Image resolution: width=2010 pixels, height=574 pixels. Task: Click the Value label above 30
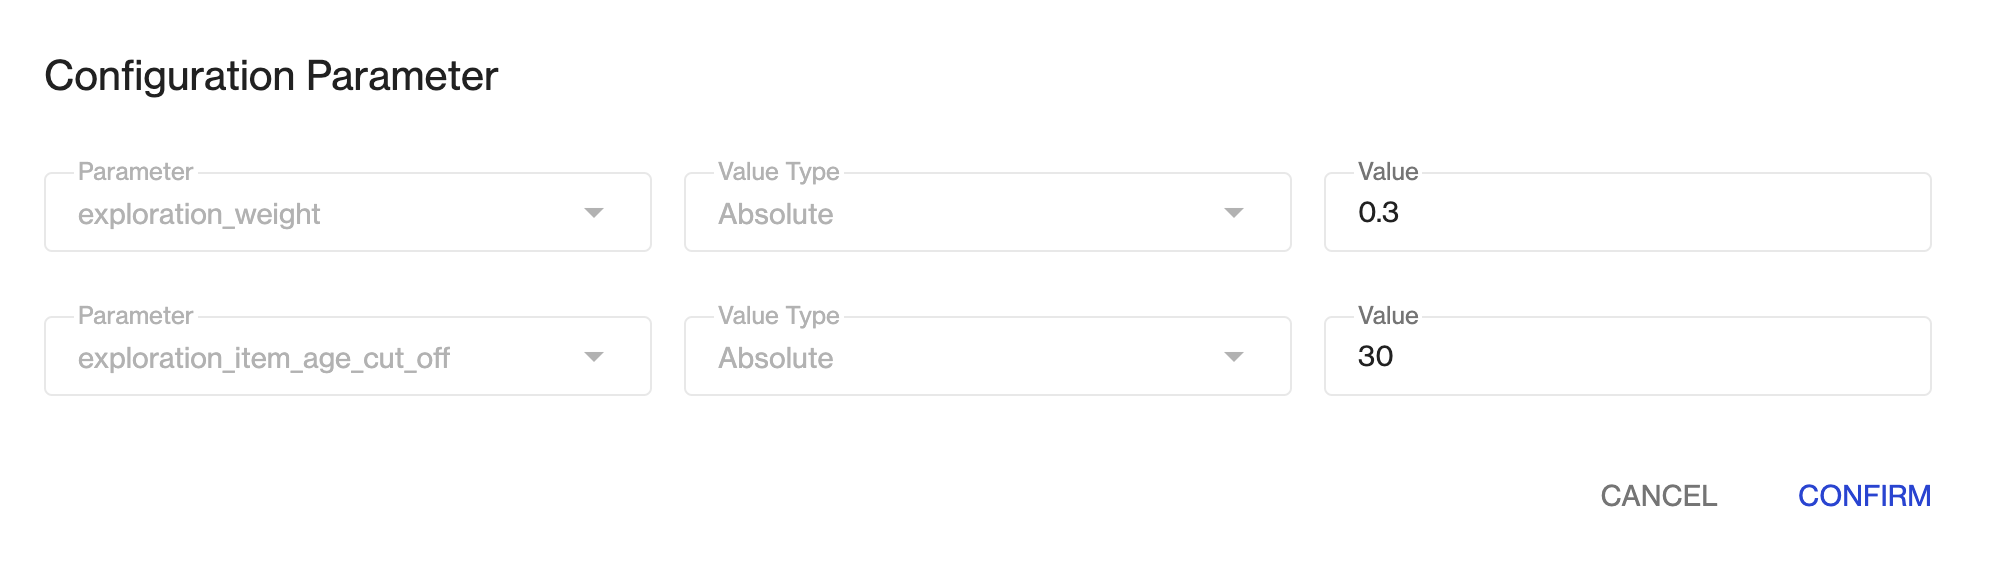click(x=1388, y=316)
